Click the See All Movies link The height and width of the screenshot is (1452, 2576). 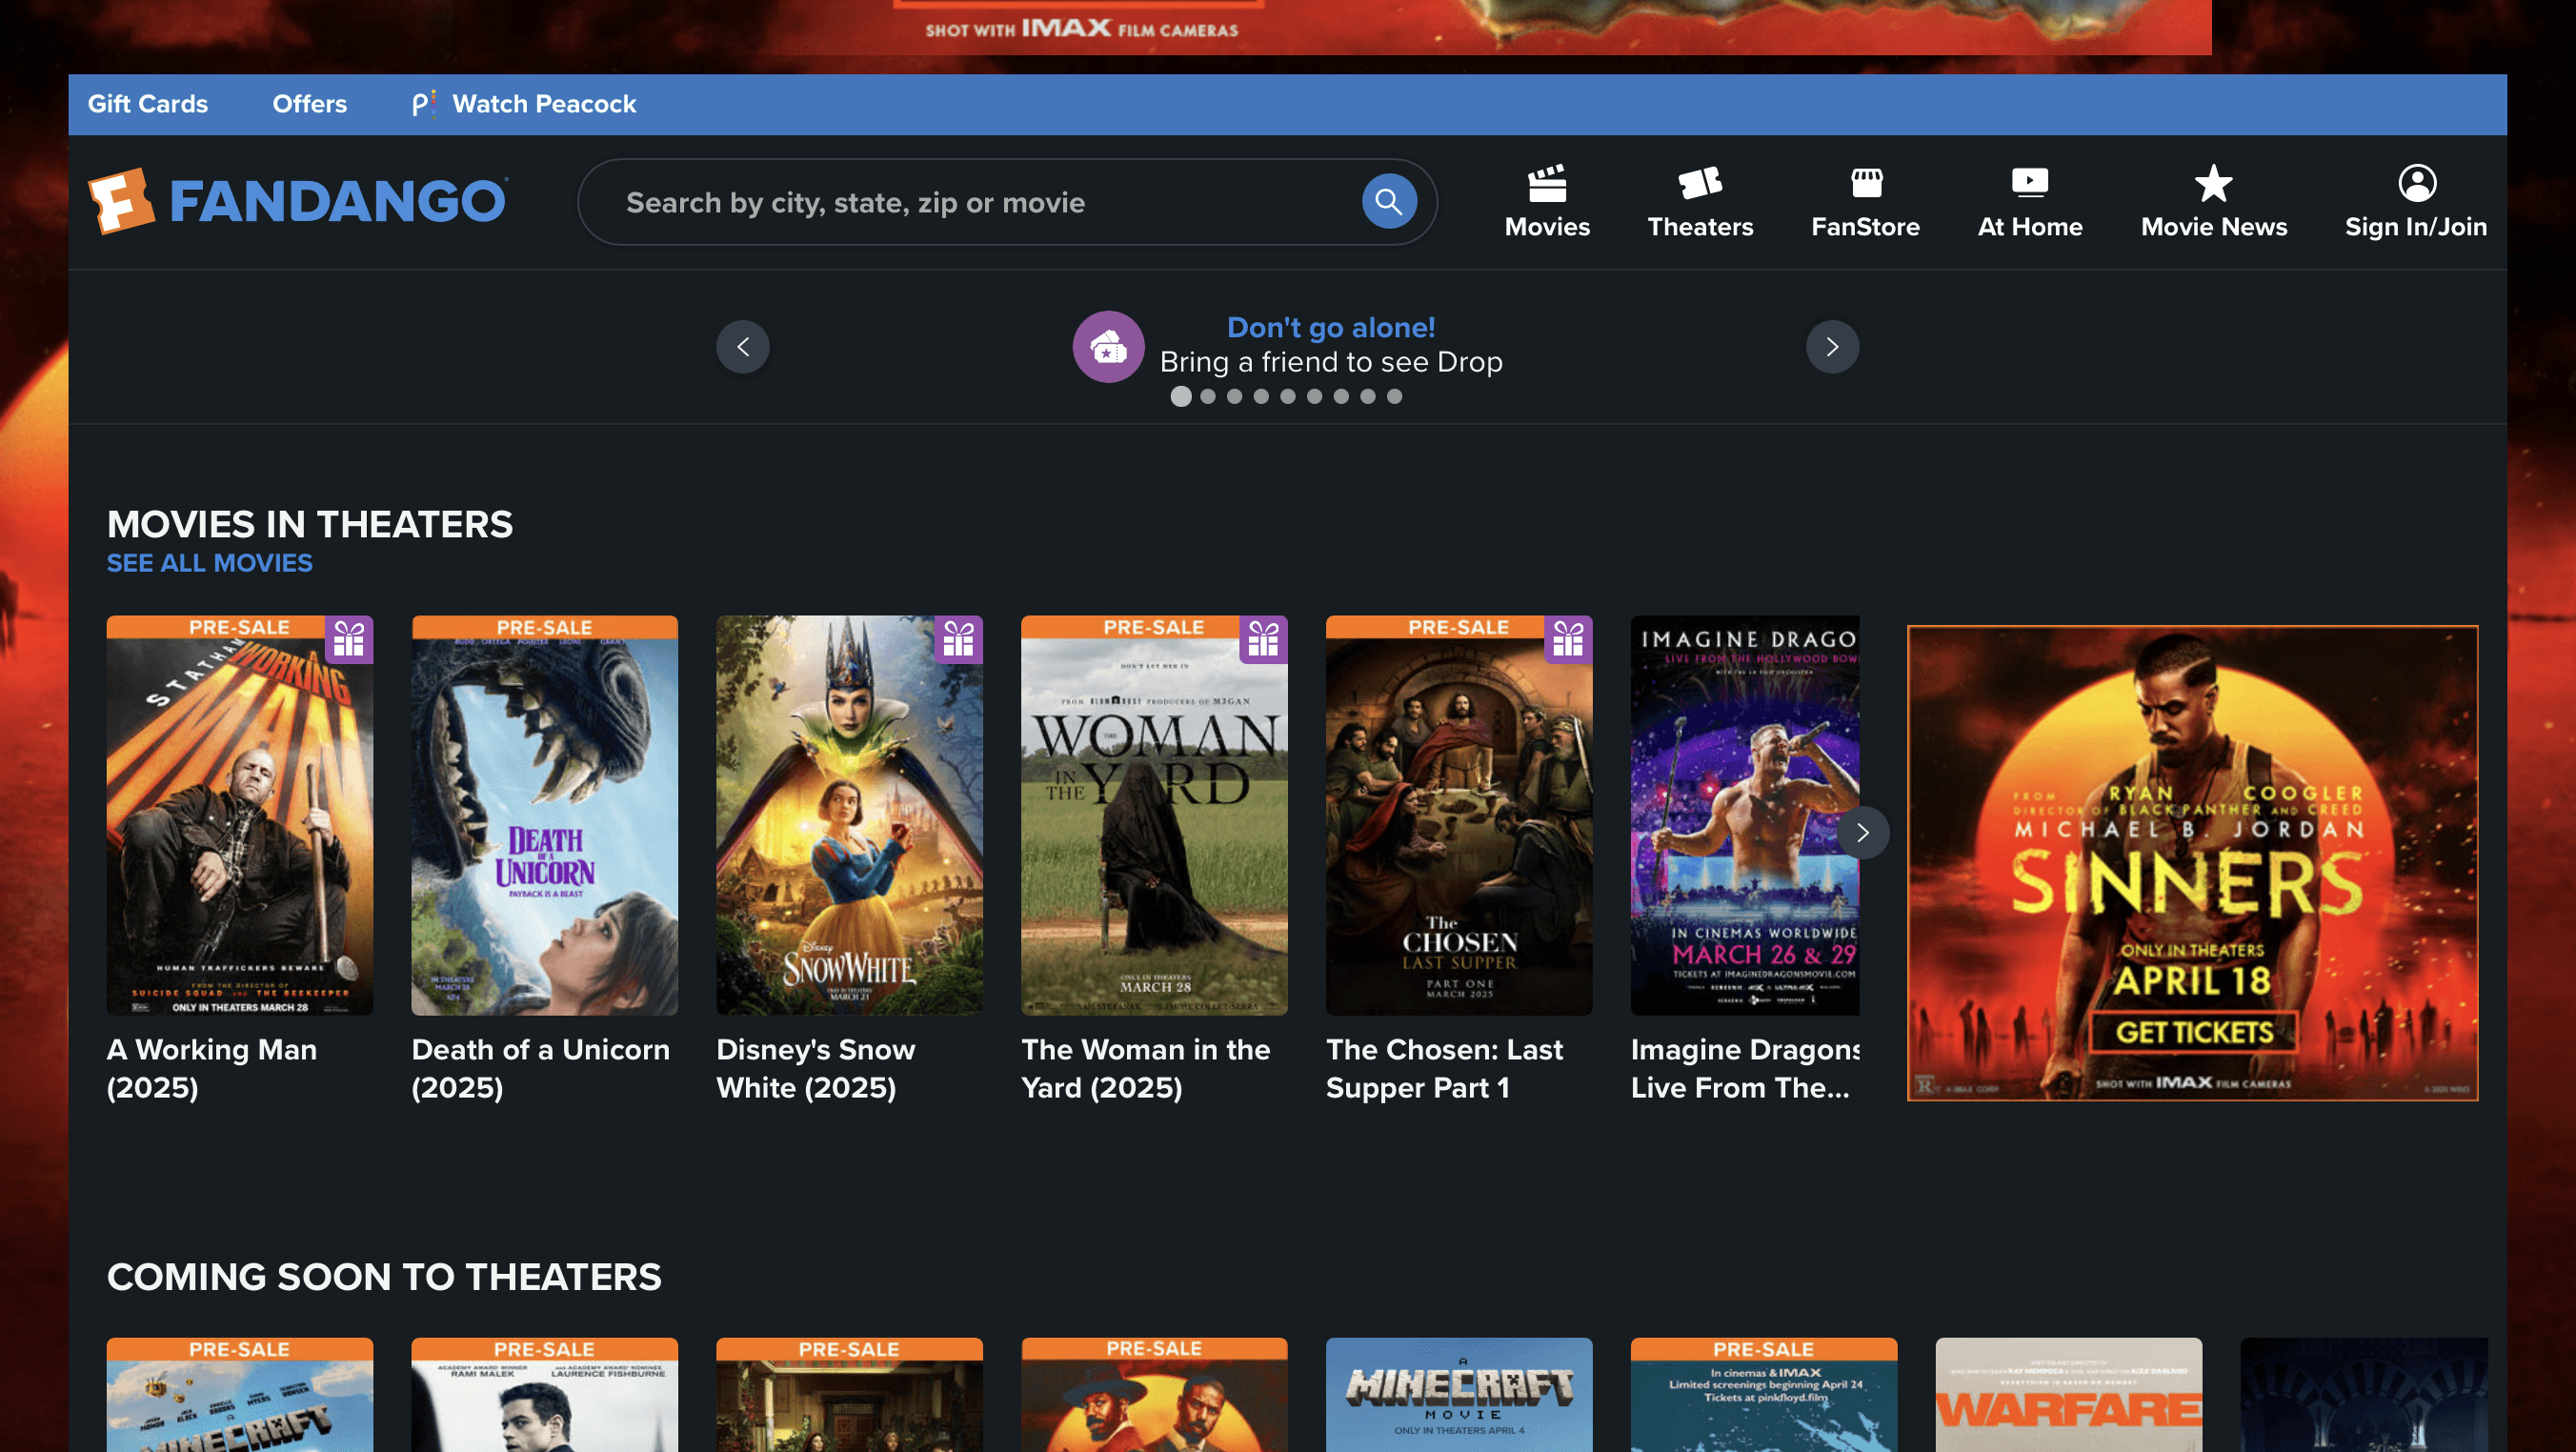[x=209, y=563]
